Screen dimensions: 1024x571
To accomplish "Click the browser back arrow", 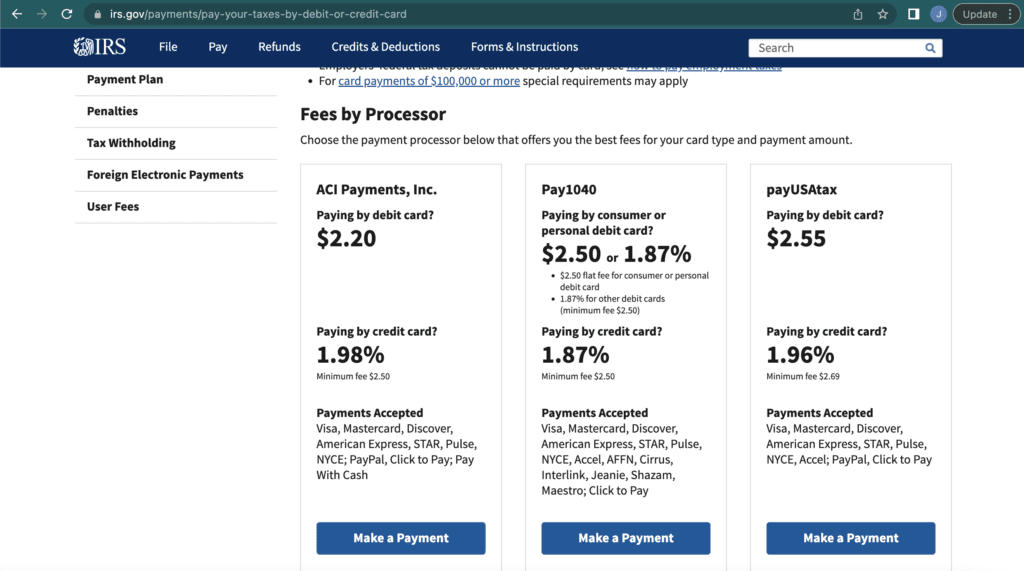I will point(16,14).
